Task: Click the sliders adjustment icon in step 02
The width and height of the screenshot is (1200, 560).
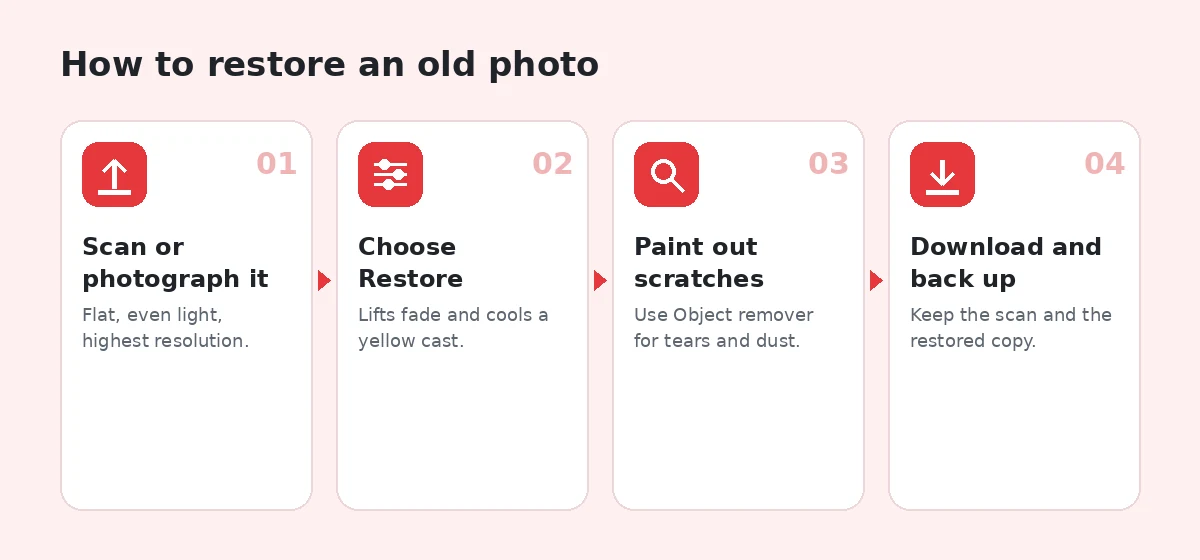Action: 391,175
